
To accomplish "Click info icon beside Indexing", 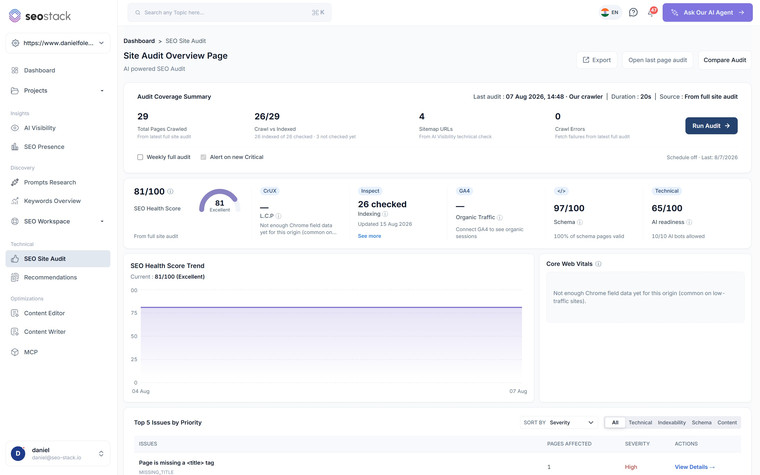I will click(385, 214).
